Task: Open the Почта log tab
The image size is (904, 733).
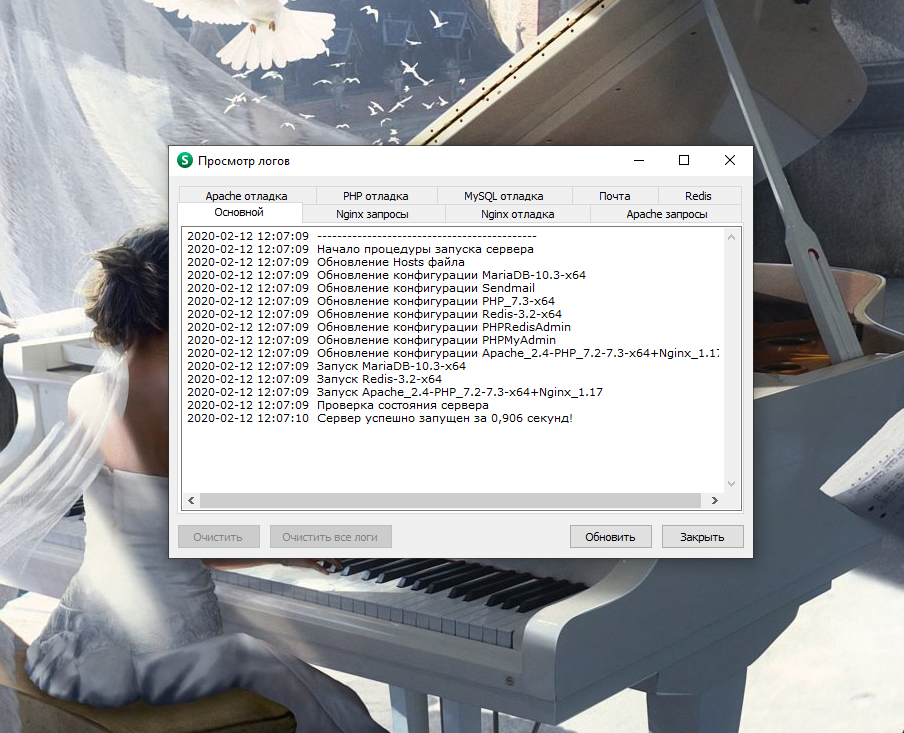Action: [x=614, y=196]
